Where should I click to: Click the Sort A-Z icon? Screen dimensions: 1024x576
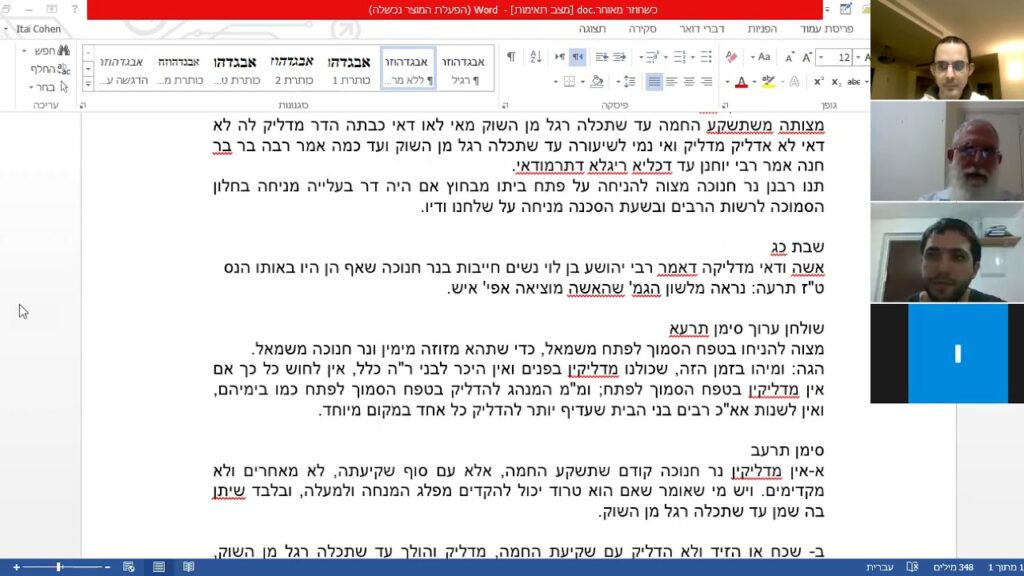(536, 57)
